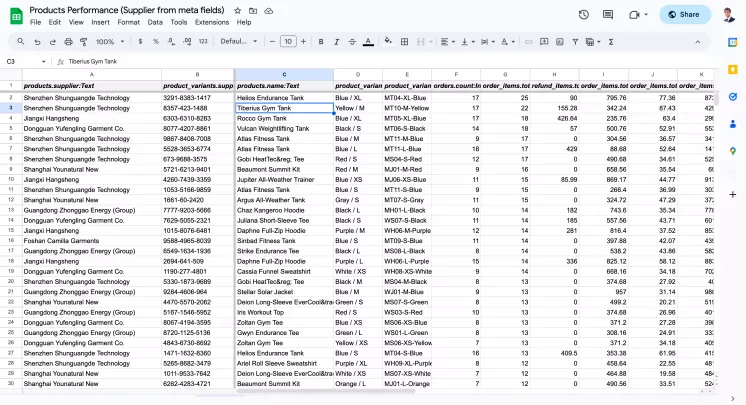Increase the font size
The image size is (746, 405).
point(304,42)
